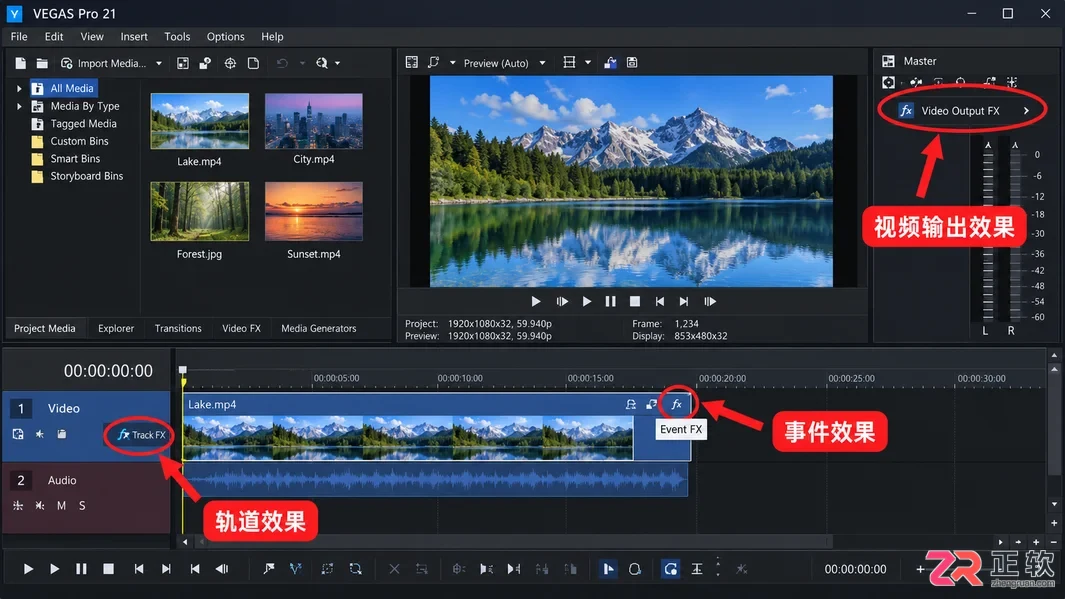Click the Video Output FX button
The image size is (1065, 599).
pyautogui.click(x=963, y=111)
